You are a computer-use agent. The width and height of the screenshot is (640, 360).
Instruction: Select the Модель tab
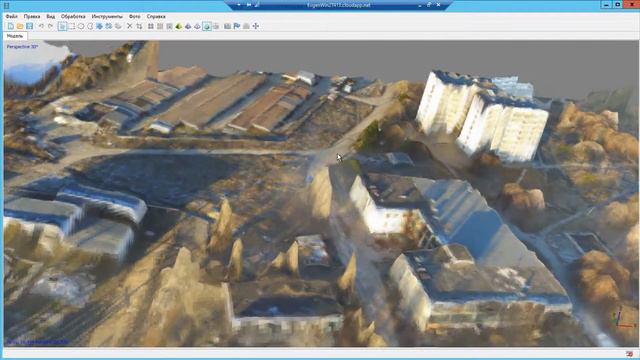point(15,36)
